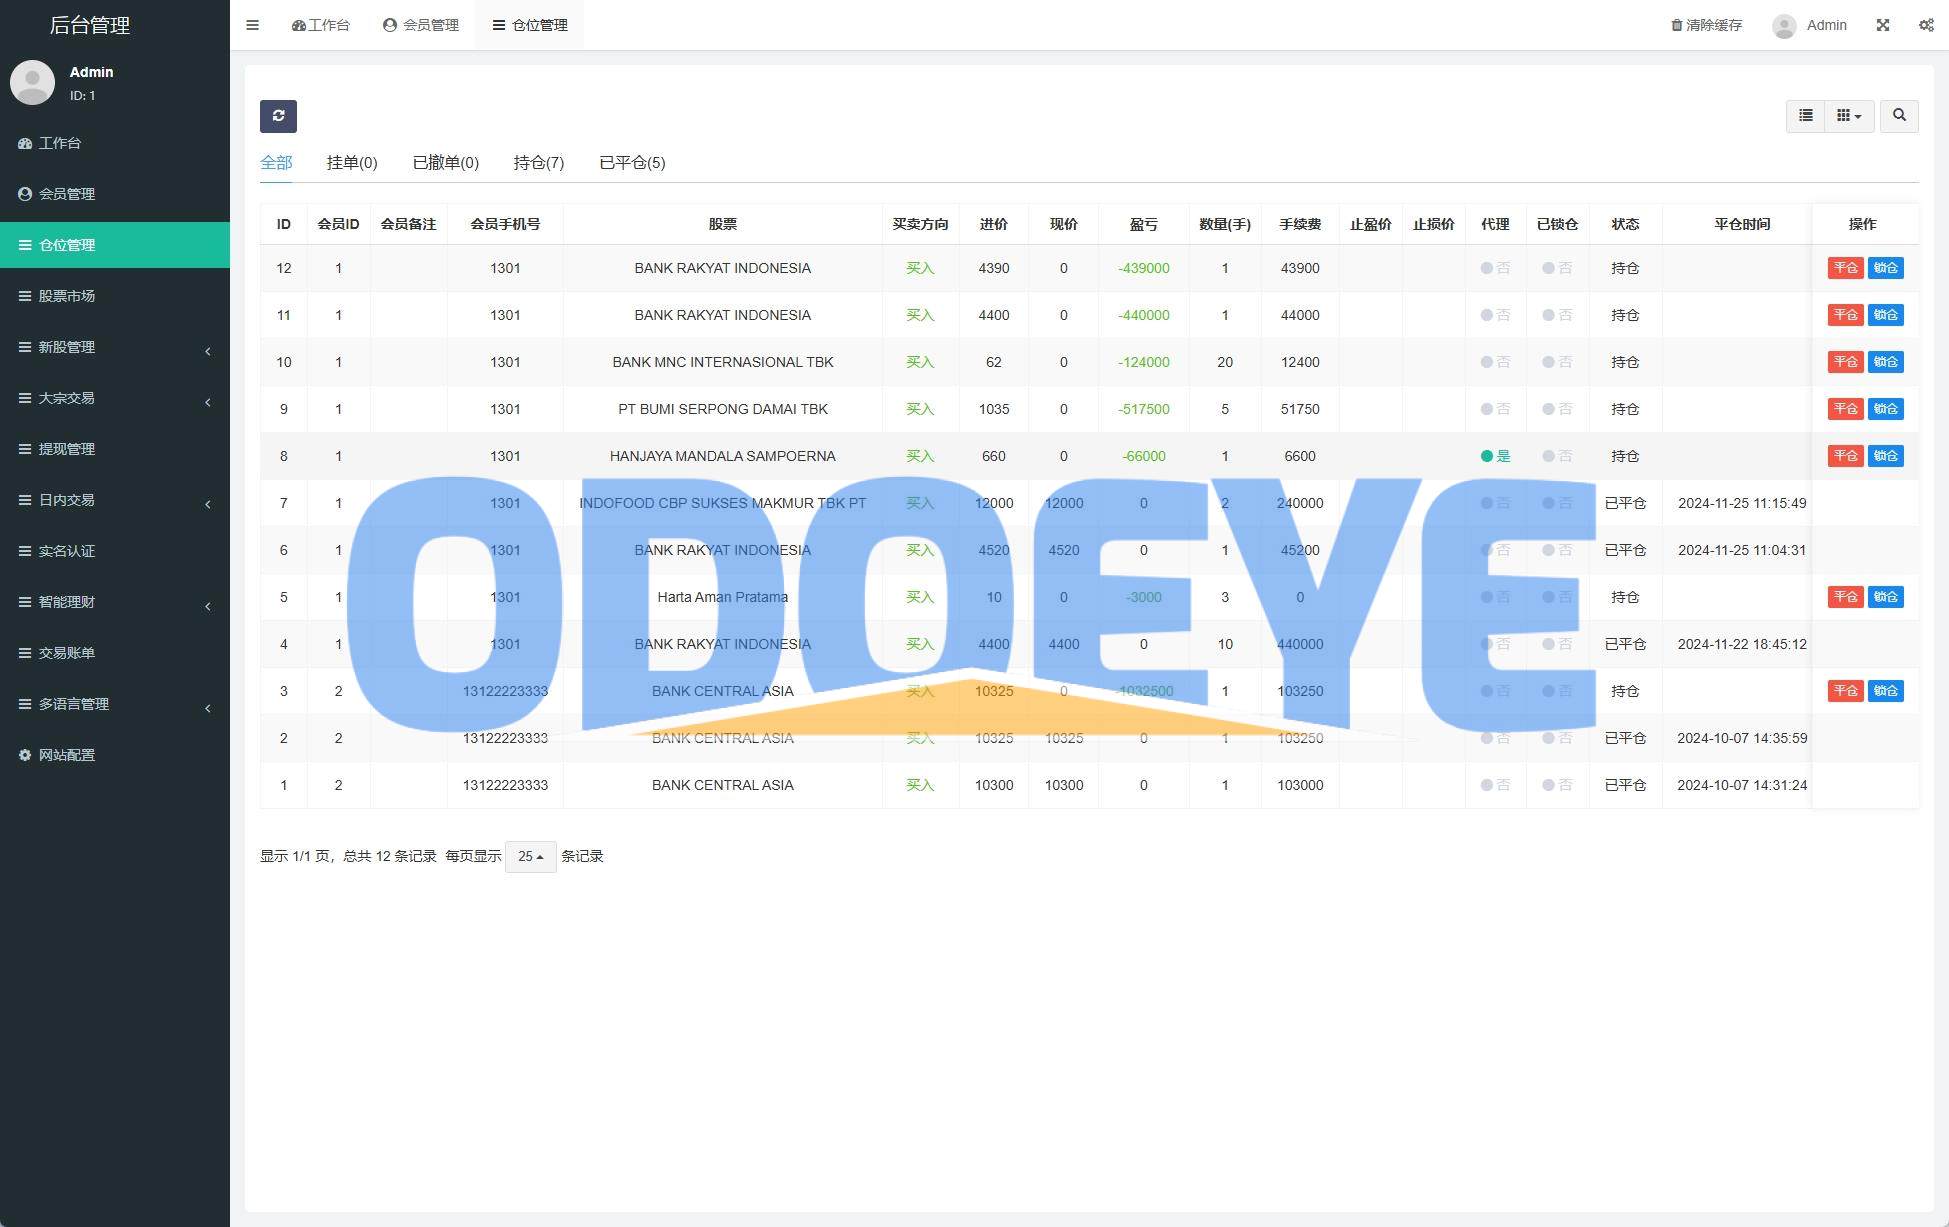Image resolution: width=1949 pixels, height=1227 pixels.
Task: Expand the 大宗交易 submenu
Action: pyautogui.click(x=115, y=398)
